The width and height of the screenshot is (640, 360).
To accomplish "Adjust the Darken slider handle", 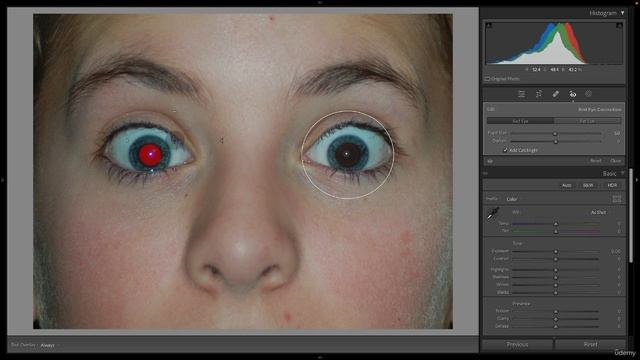I will click(556, 141).
